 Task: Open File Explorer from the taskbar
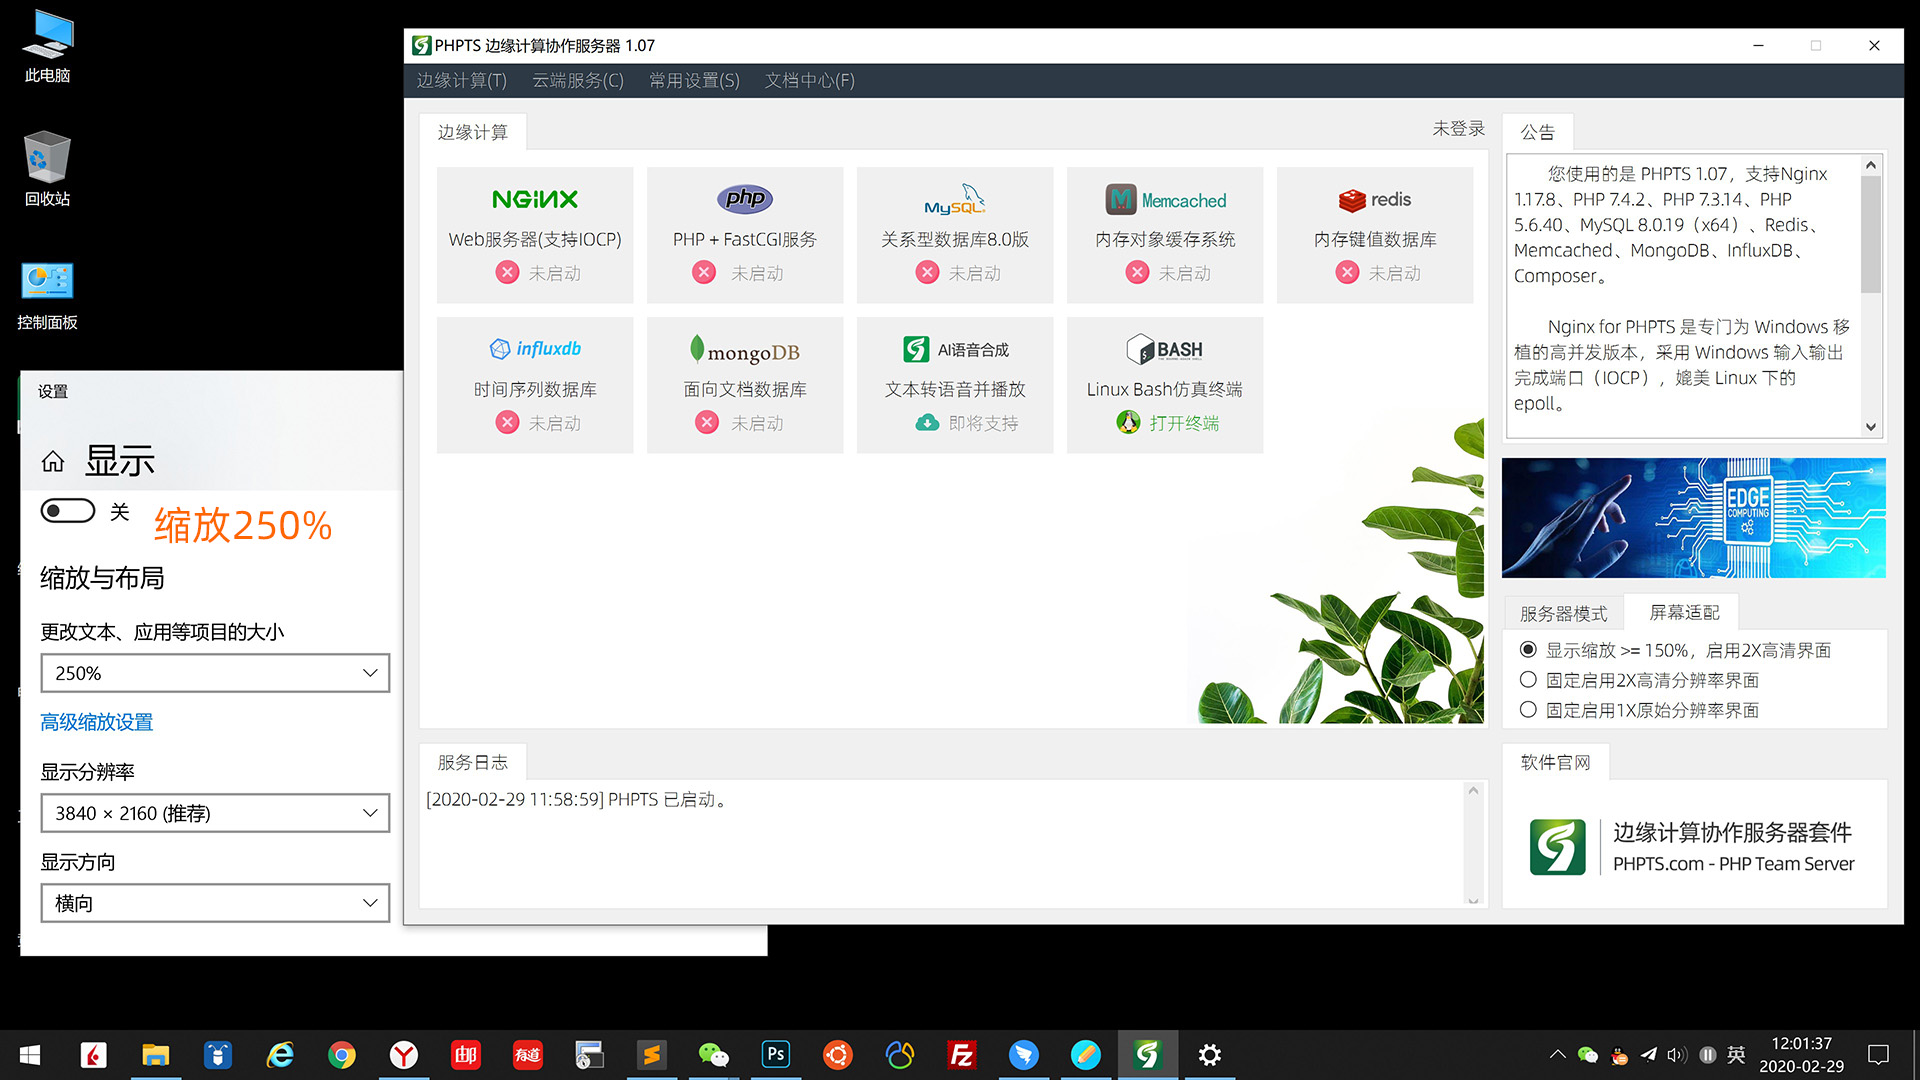click(x=156, y=1055)
